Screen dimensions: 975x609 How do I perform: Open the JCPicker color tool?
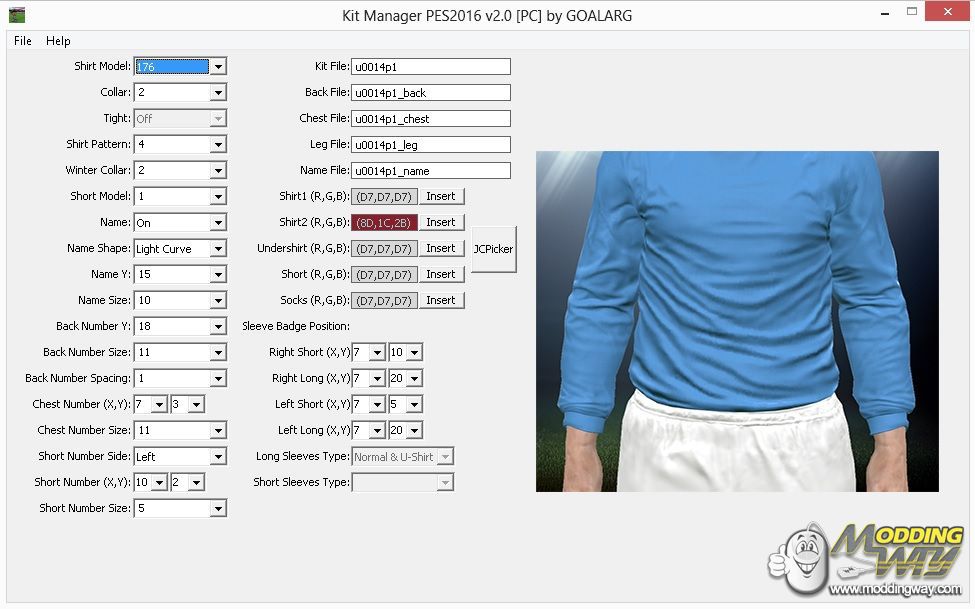pos(493,249)
